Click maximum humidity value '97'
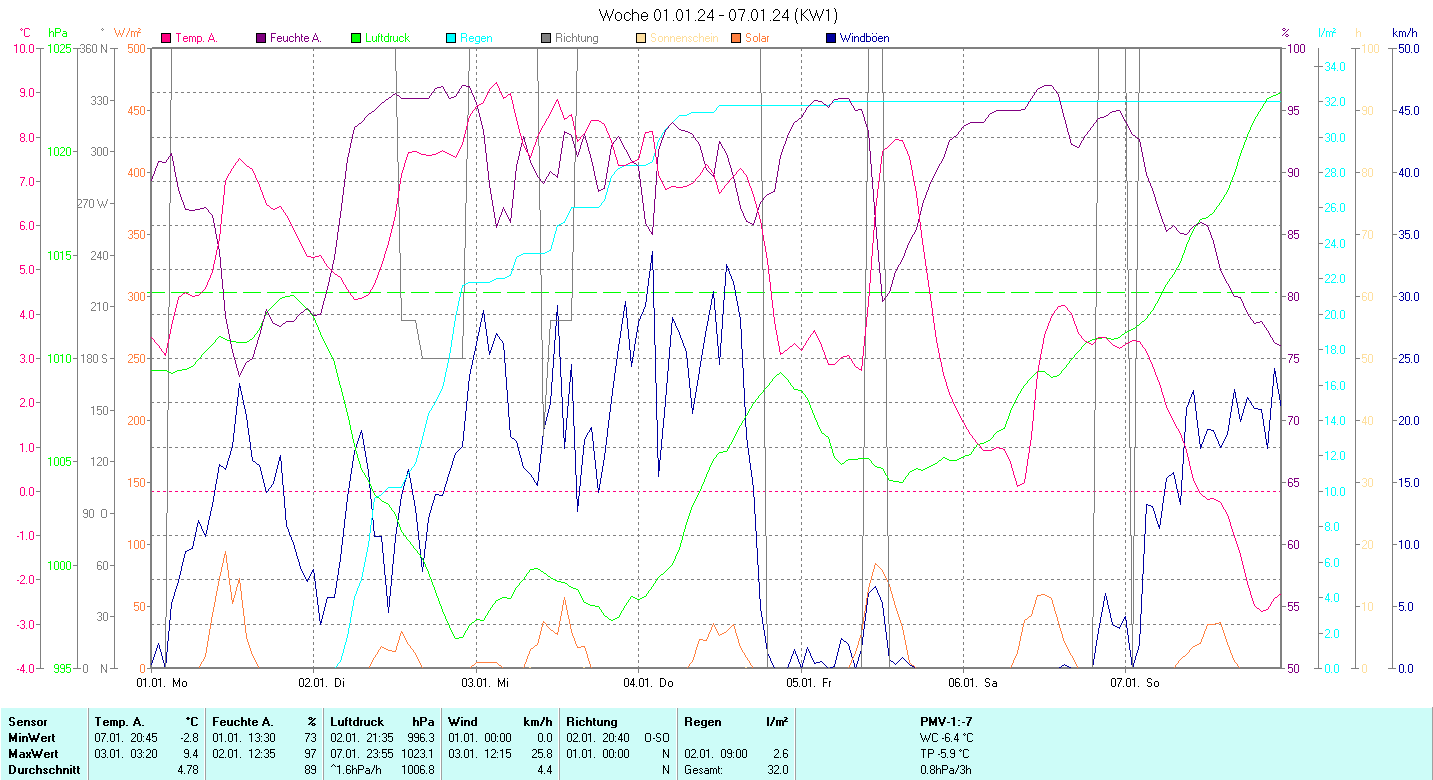The image size is (1433, 780). 310,753
